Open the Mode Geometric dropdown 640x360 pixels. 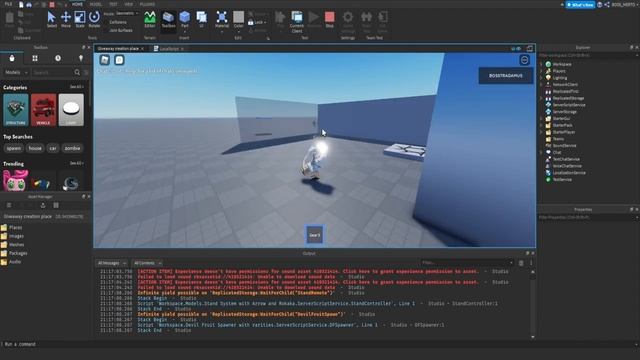coord(127,13)
